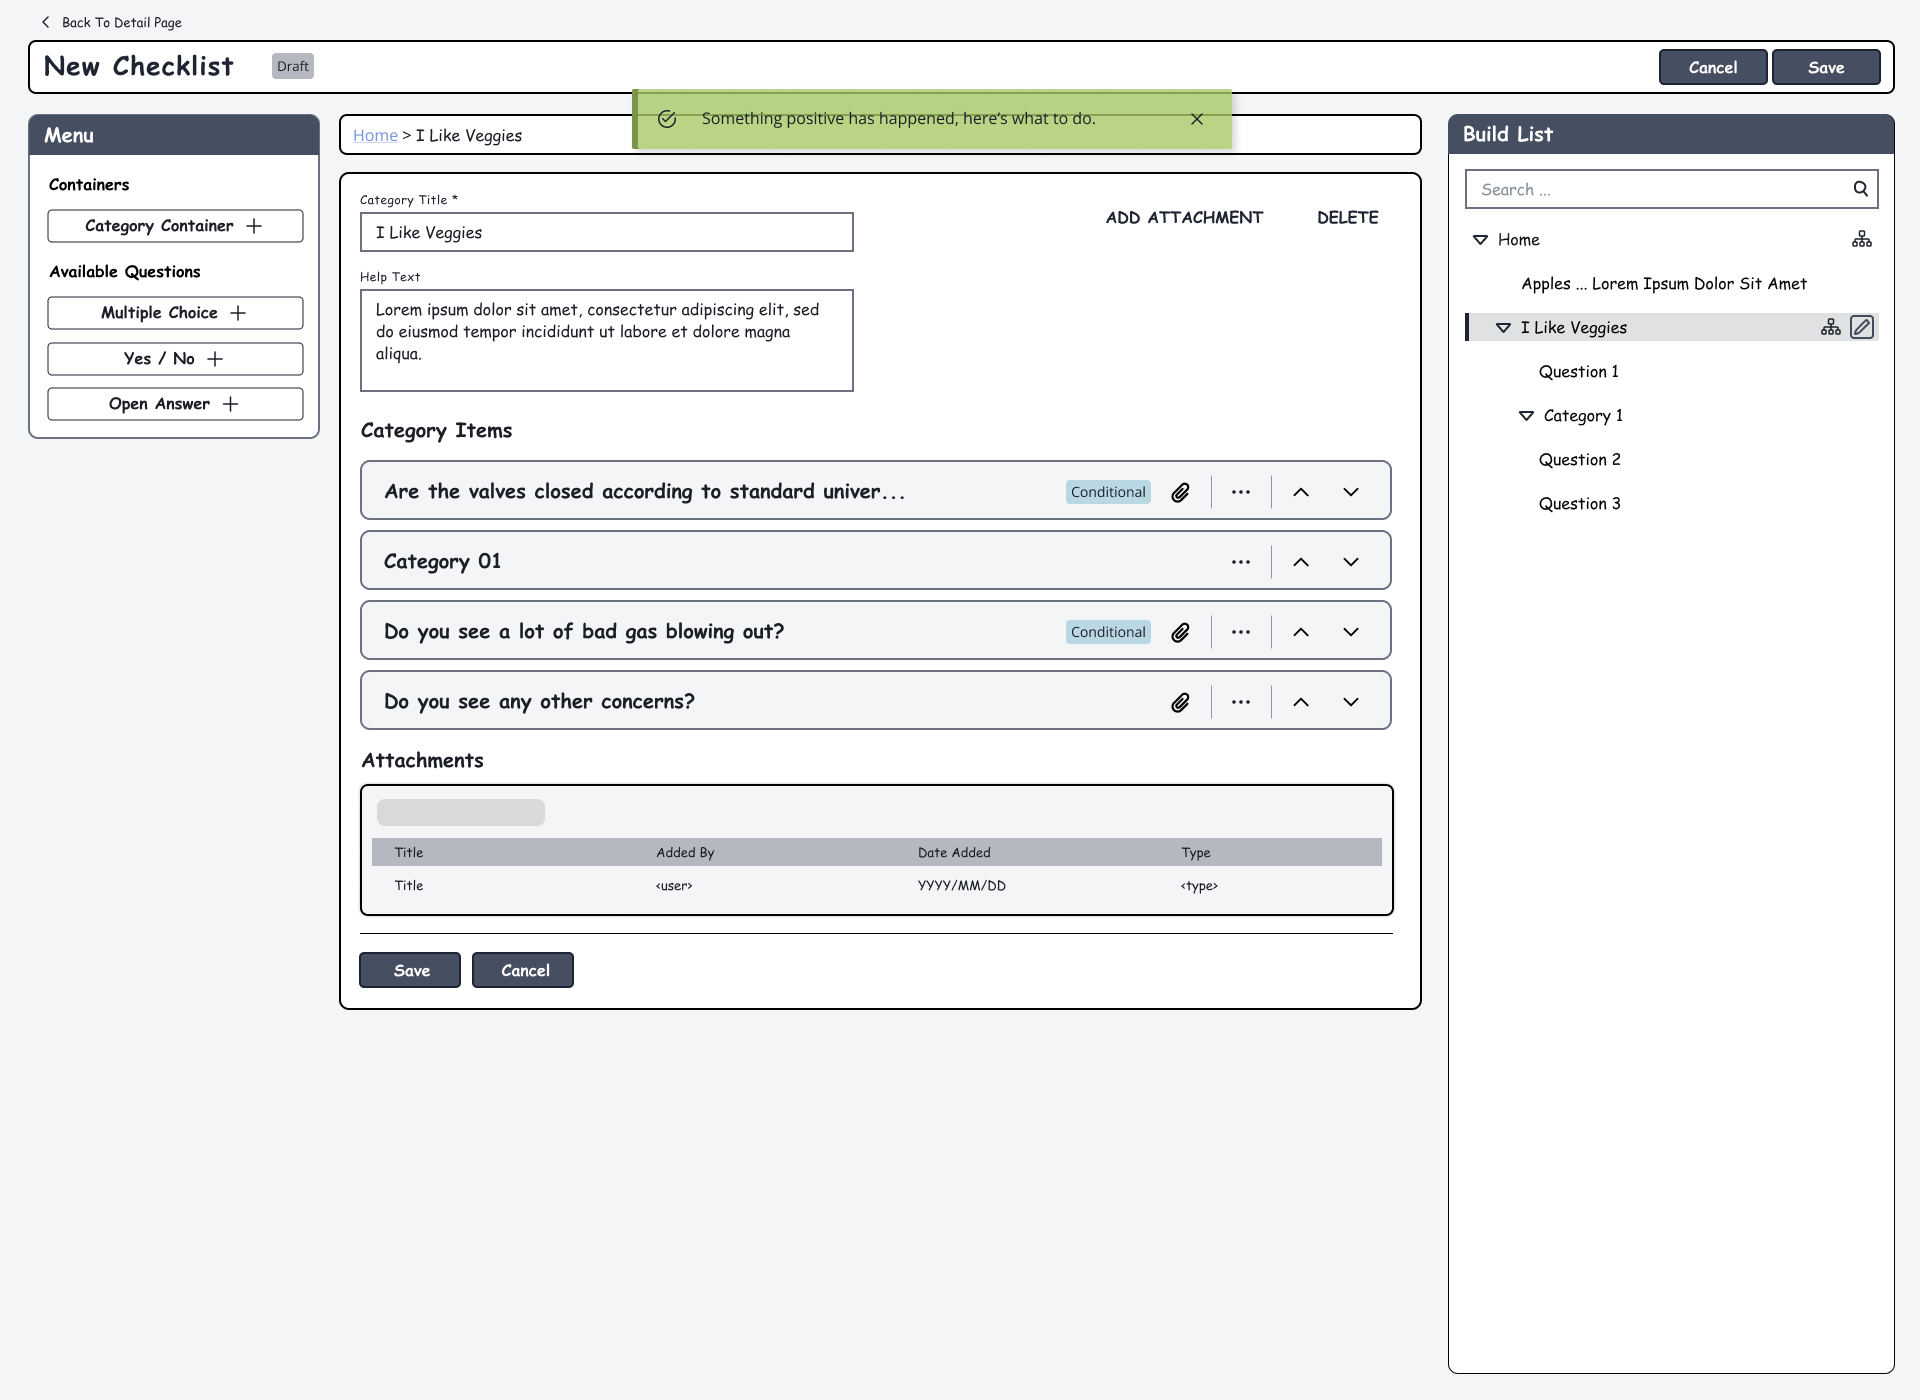Screen dimensions: 1920x1400
Task: Click Cancel at bottom of form
Action: (x=523, y=970)
